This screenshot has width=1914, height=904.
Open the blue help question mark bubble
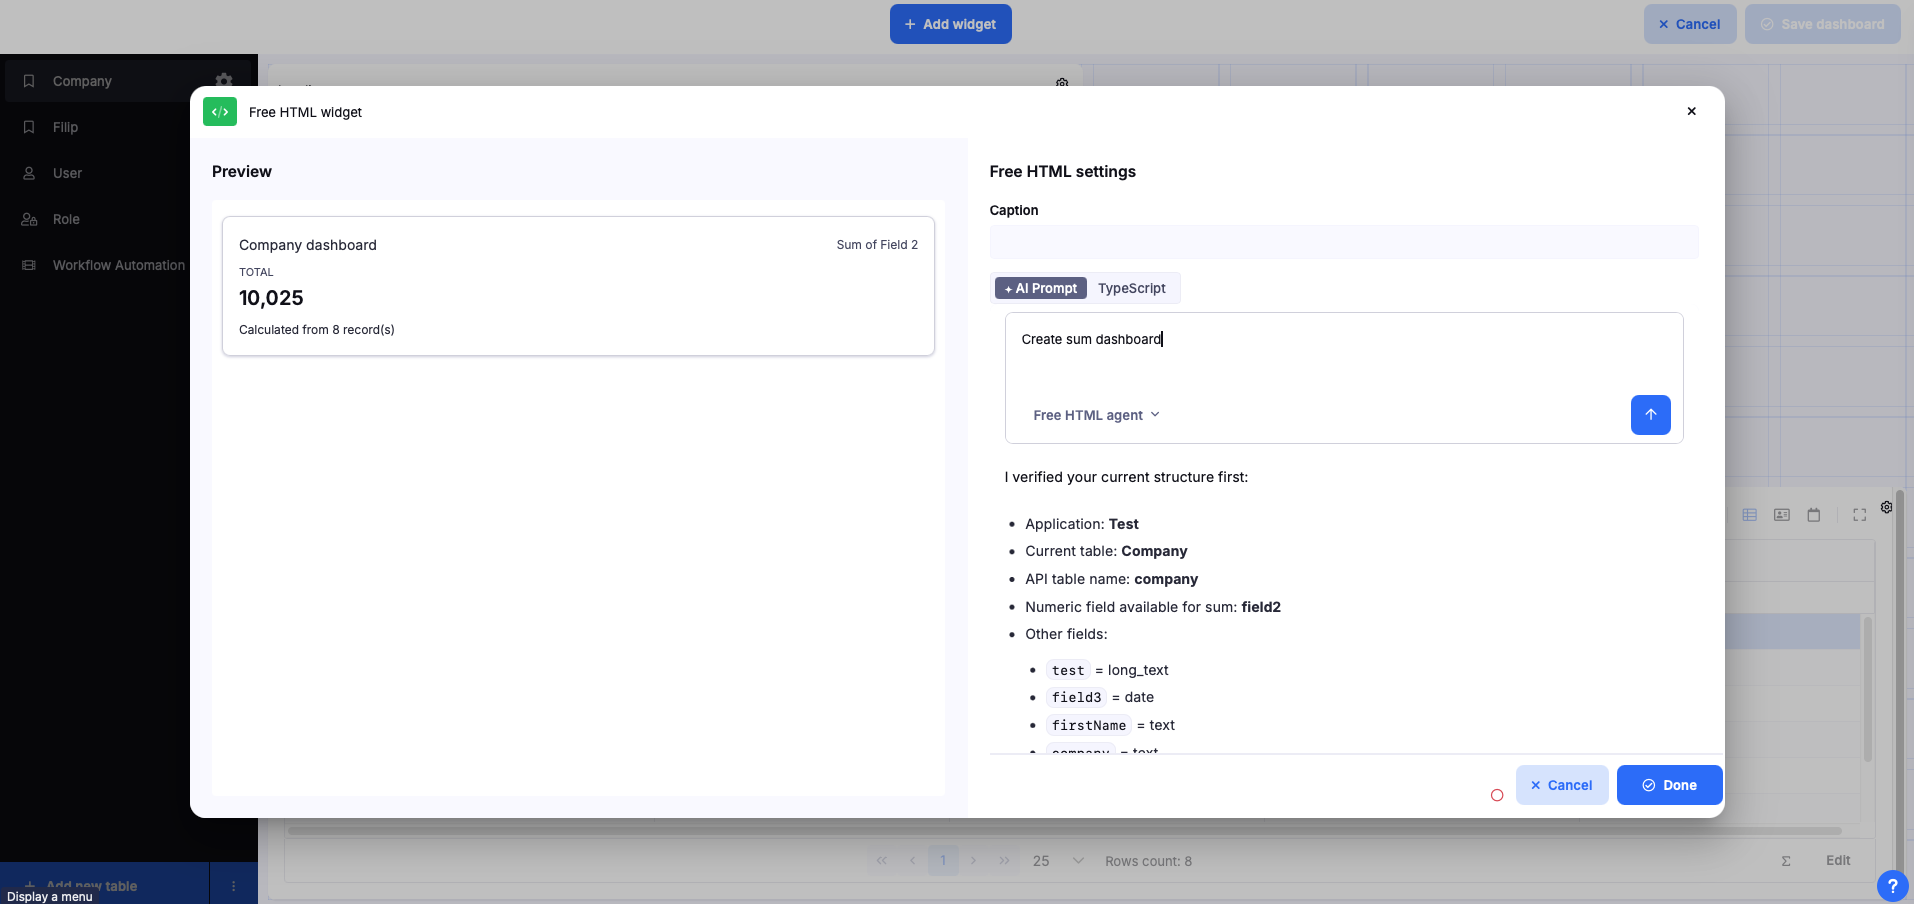[1892, 886]
